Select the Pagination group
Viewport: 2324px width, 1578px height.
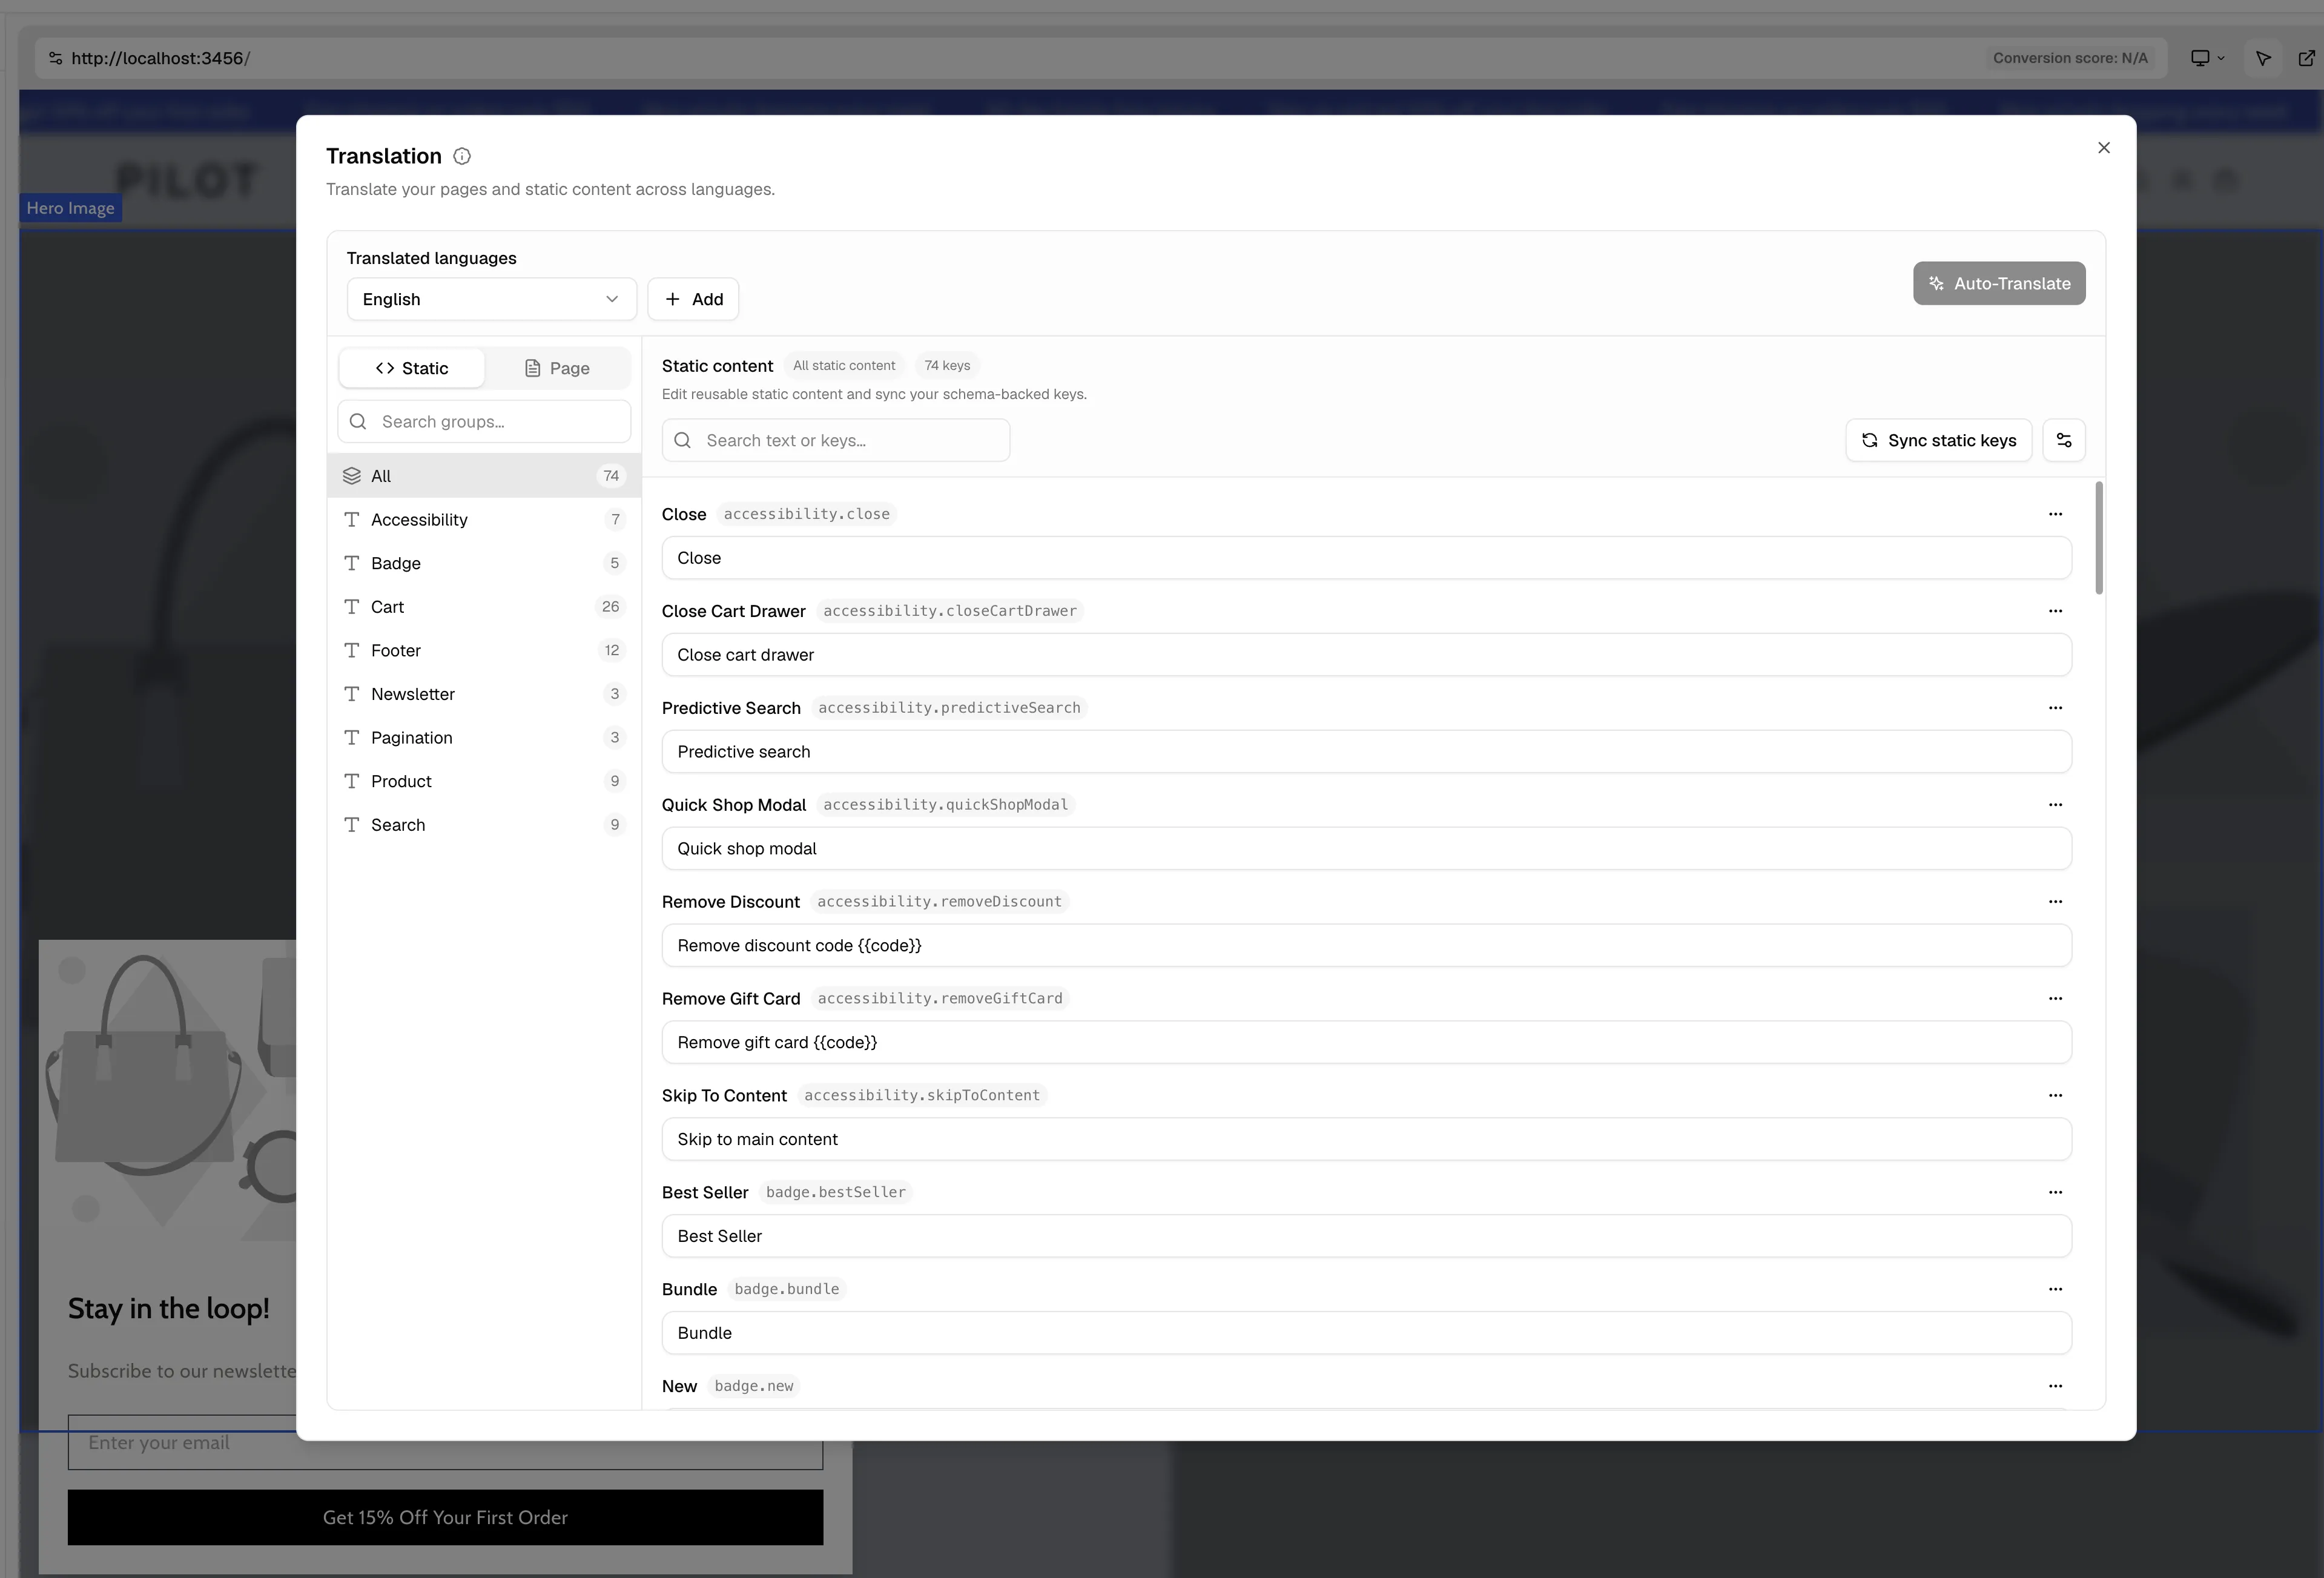click(484, 738)
